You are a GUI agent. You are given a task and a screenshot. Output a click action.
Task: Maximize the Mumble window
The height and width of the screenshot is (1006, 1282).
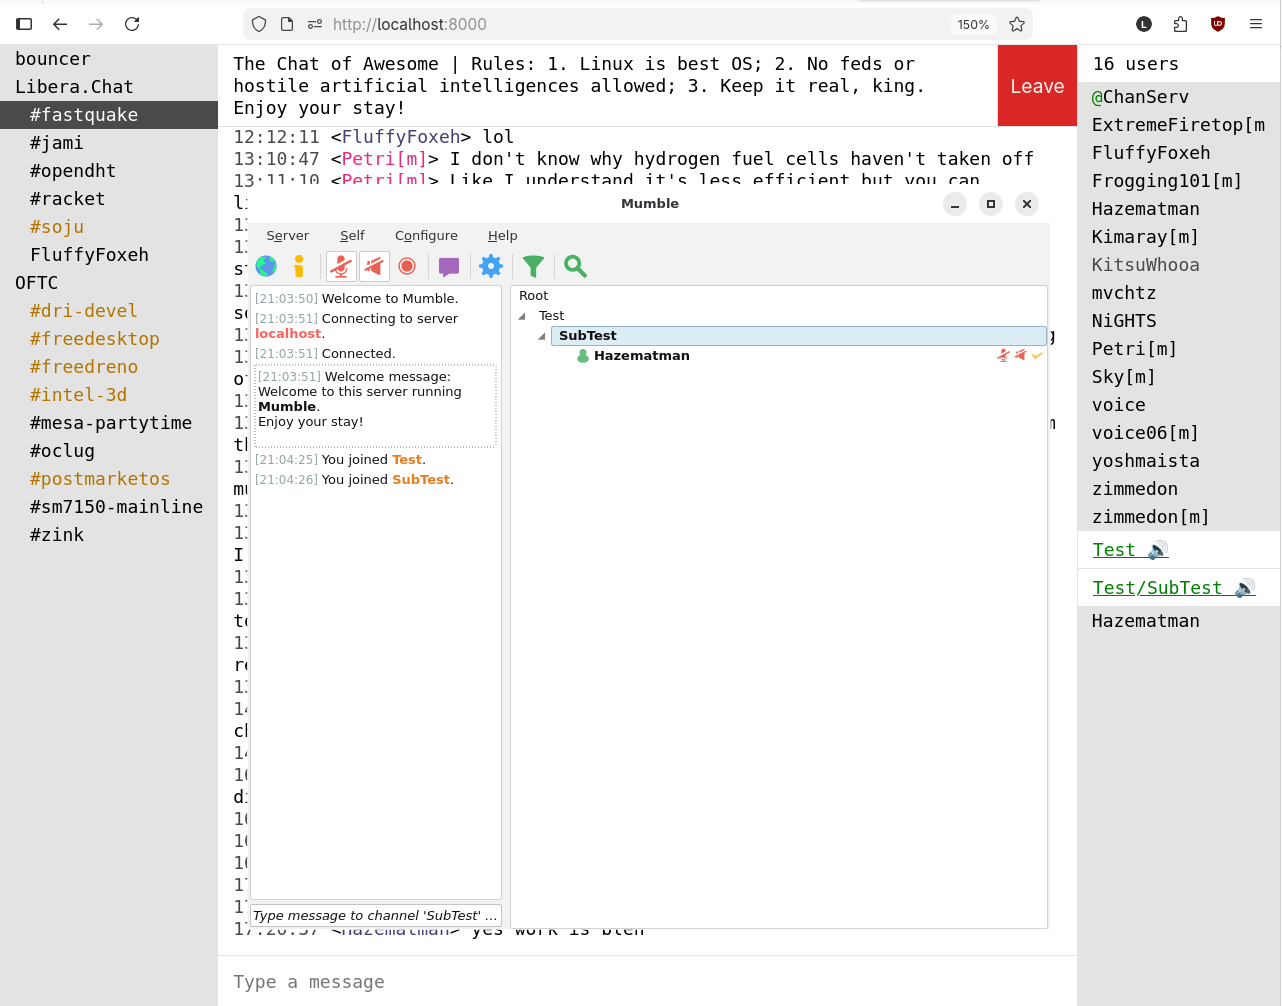pyautogui.click(x=991, y=204)
